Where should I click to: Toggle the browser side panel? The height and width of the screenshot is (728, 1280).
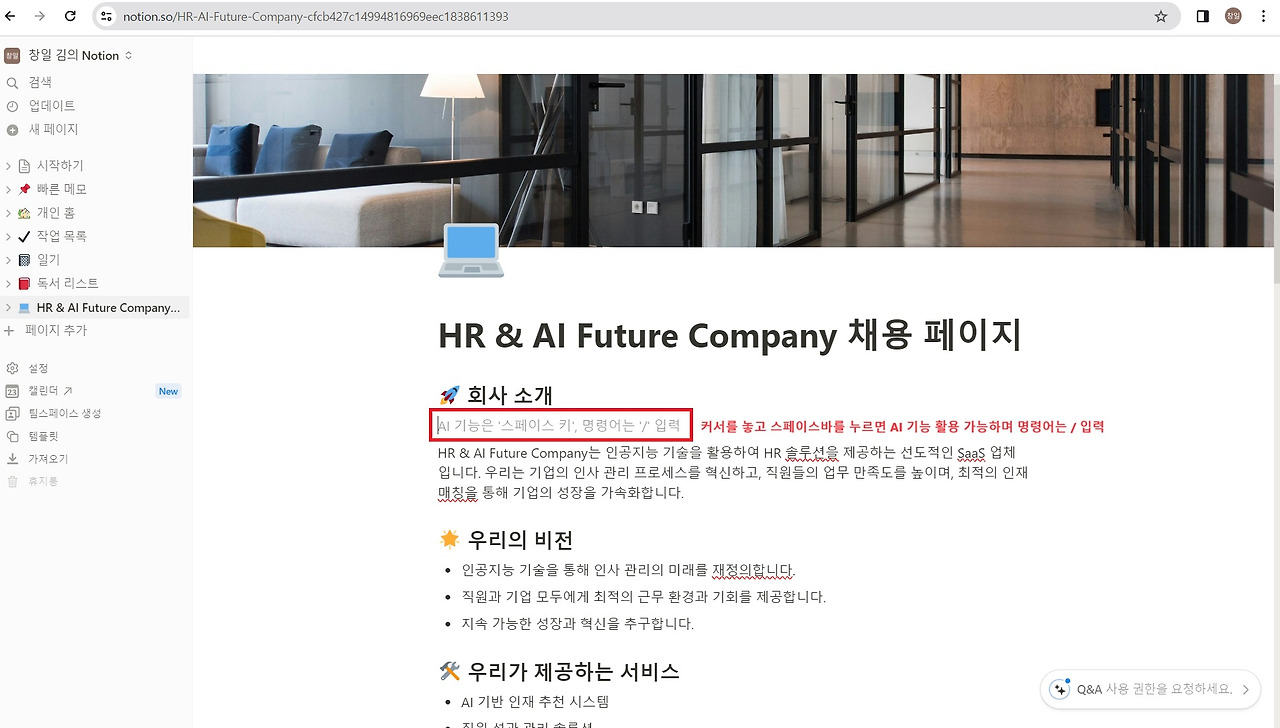pos(1203,17)
